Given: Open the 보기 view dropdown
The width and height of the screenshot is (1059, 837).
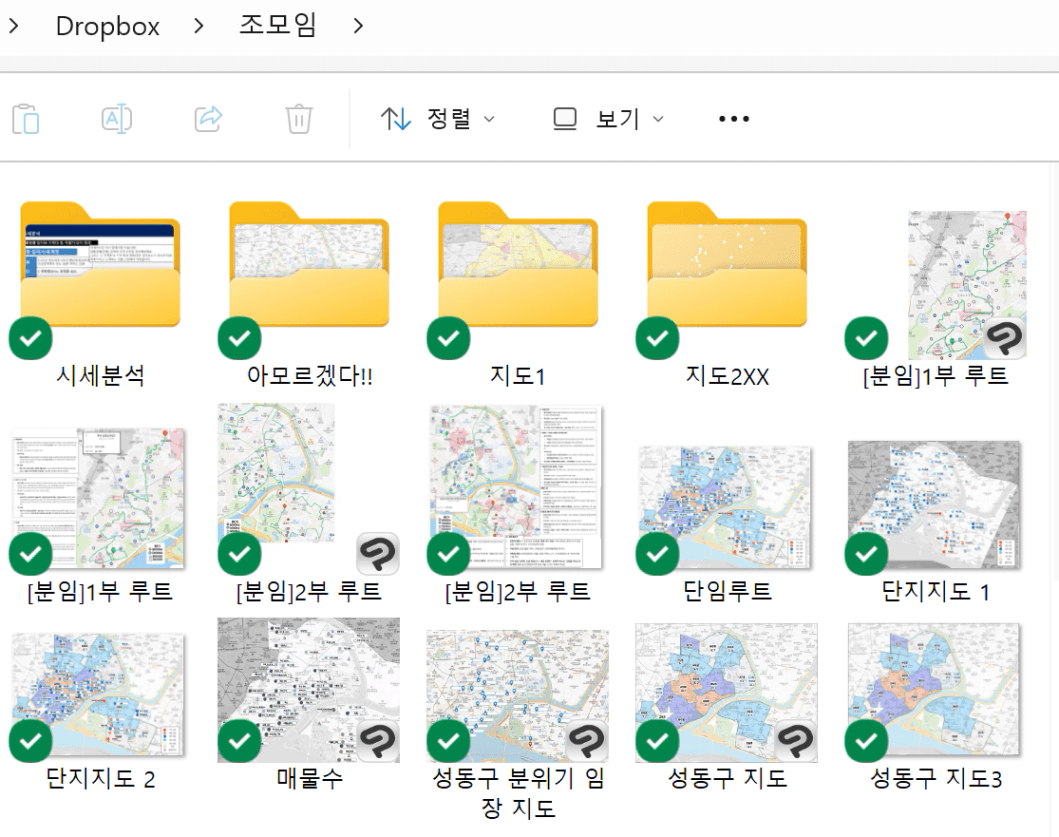Looking at the screenshot, I should pos(608,119).
